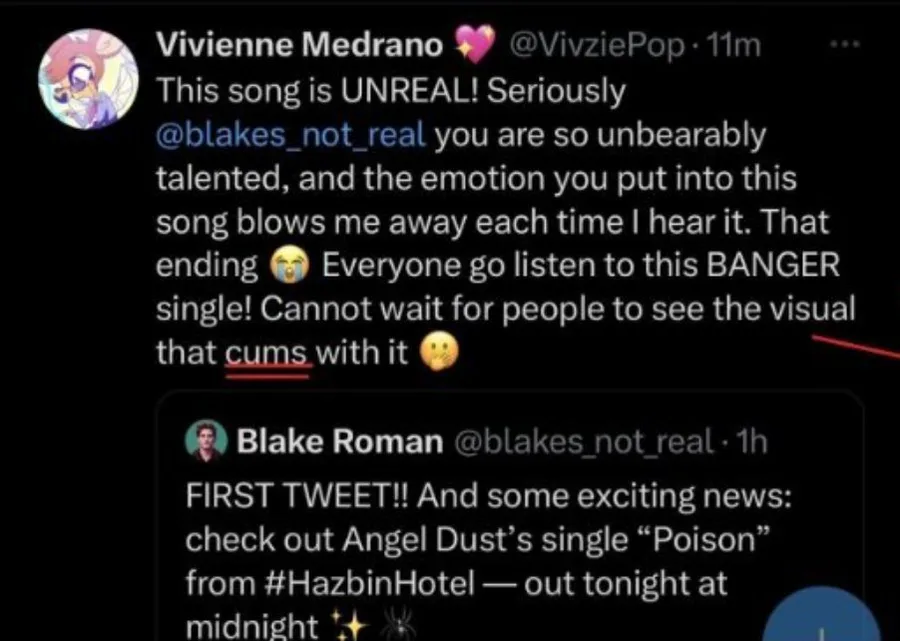
Task: Open the three-dot more options menu
Action: coord(845,47)
